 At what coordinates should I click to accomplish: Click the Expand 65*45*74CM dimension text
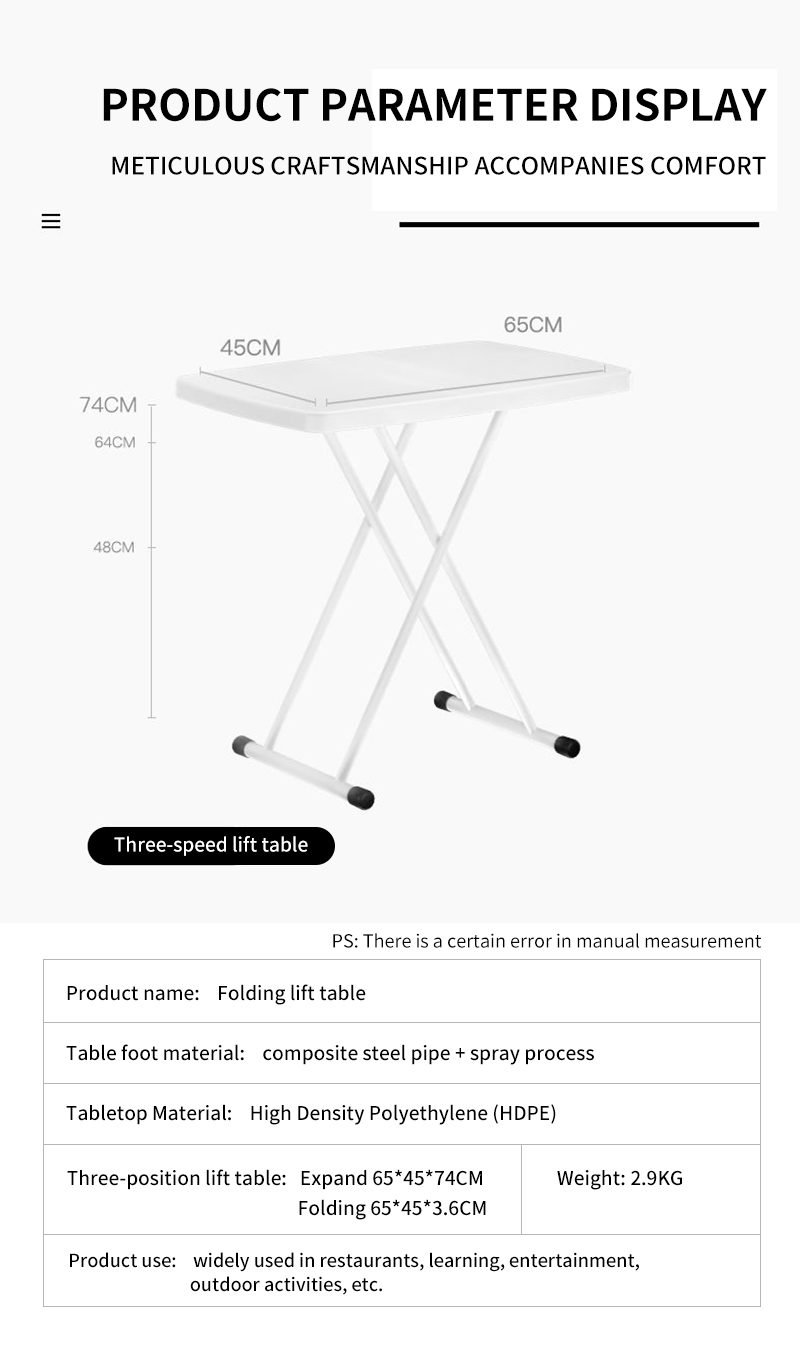392,1178
